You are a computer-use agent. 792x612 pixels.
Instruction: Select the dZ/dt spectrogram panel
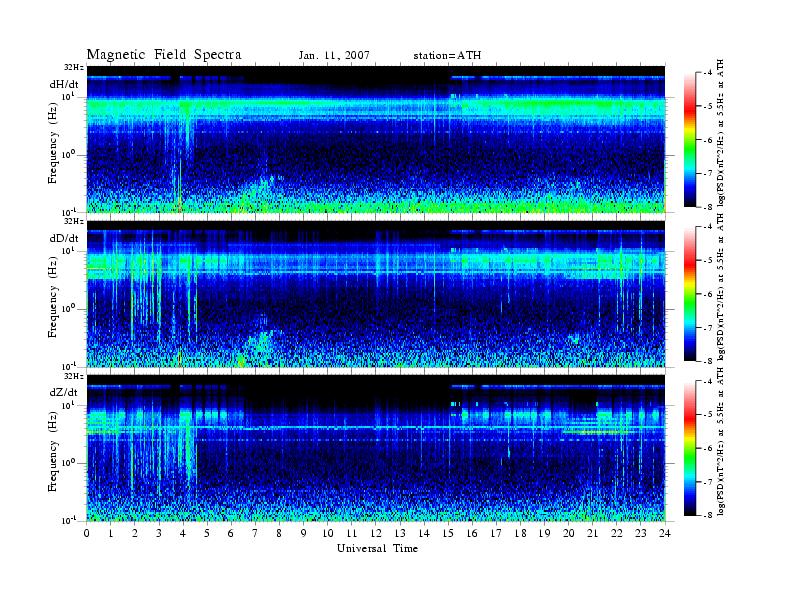(x=376, y=448)
